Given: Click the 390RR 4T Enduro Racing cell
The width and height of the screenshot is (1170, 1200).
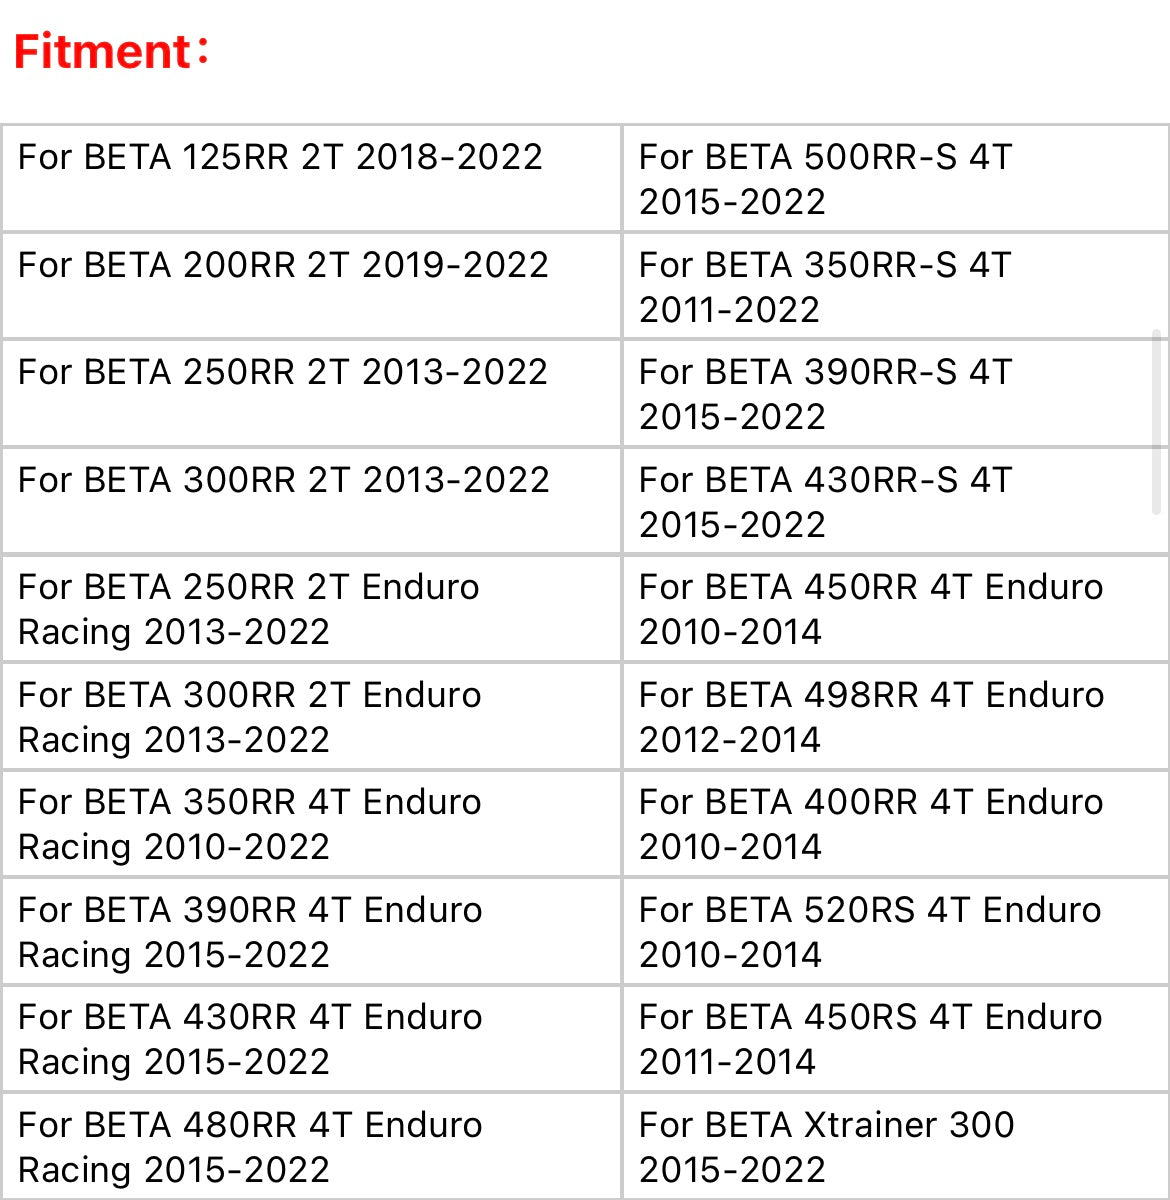Looking at the screenshot, I should [311, 931].
